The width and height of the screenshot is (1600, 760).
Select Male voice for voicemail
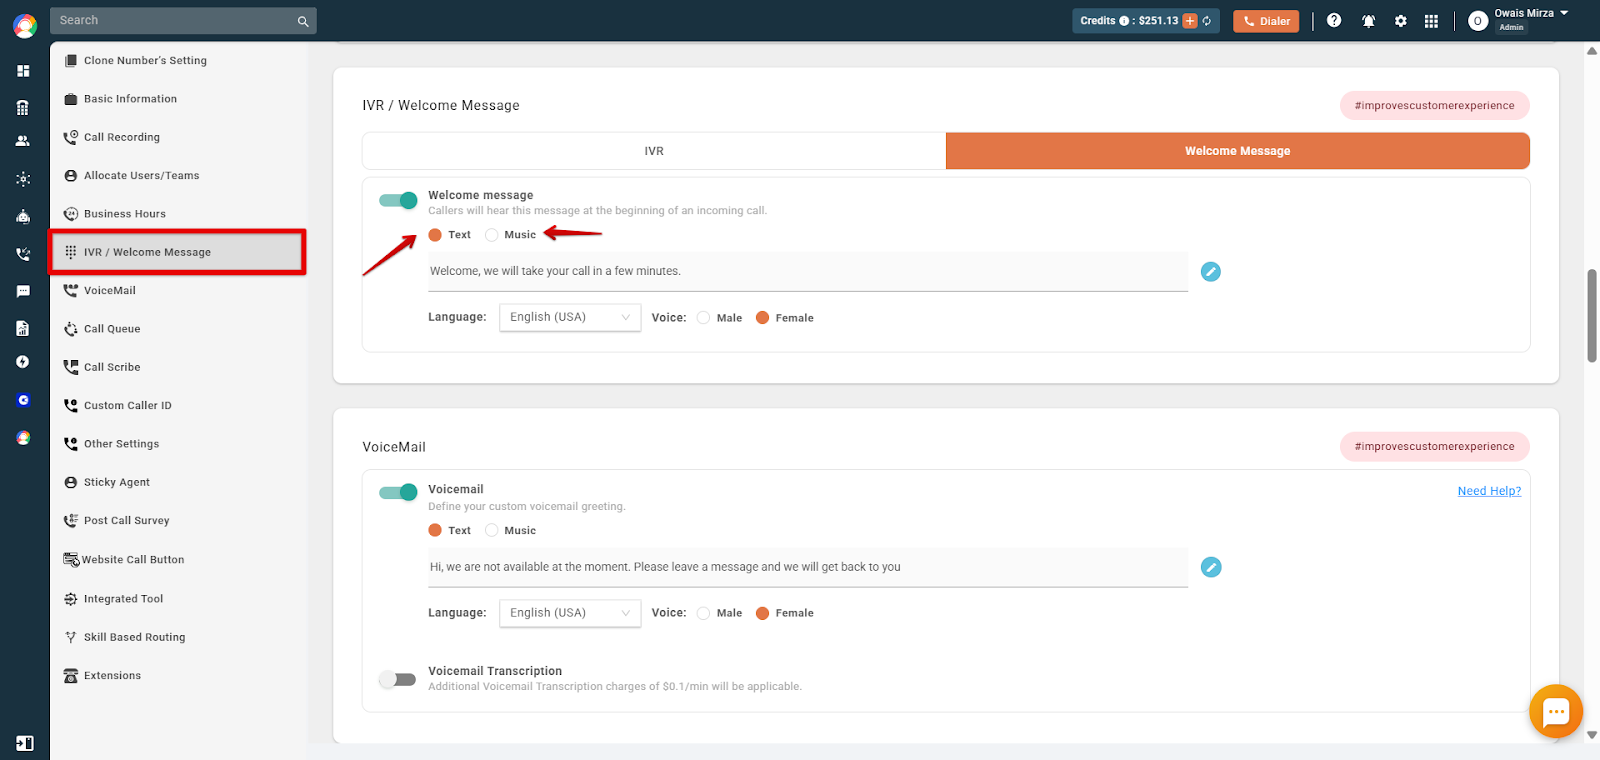coord(704,613)
